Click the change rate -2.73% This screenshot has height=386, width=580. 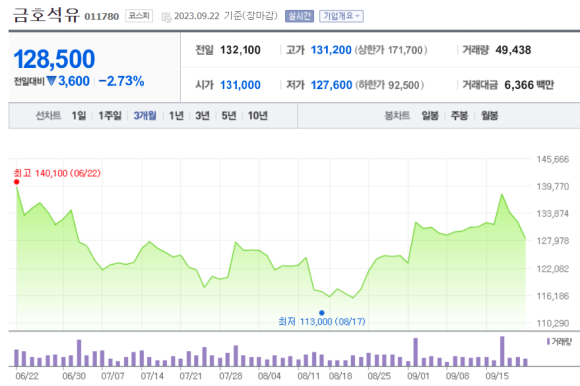click(x=121, y=81)
